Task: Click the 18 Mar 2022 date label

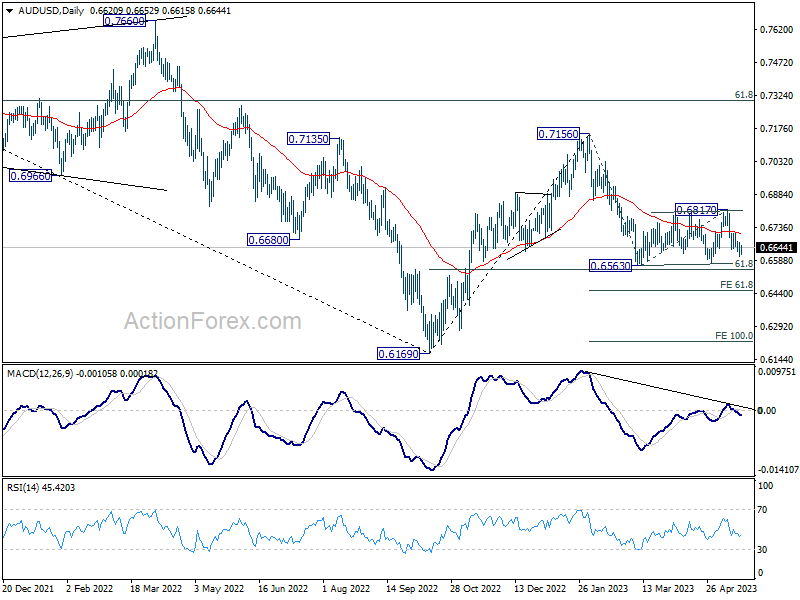Action: [156, 589]
